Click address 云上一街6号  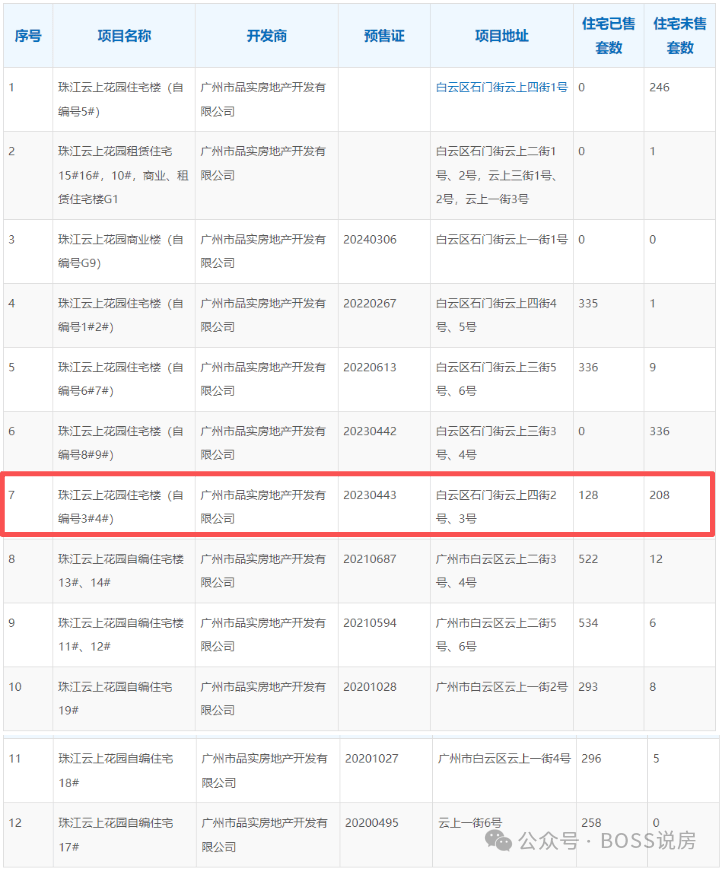[x=470, y=823]
